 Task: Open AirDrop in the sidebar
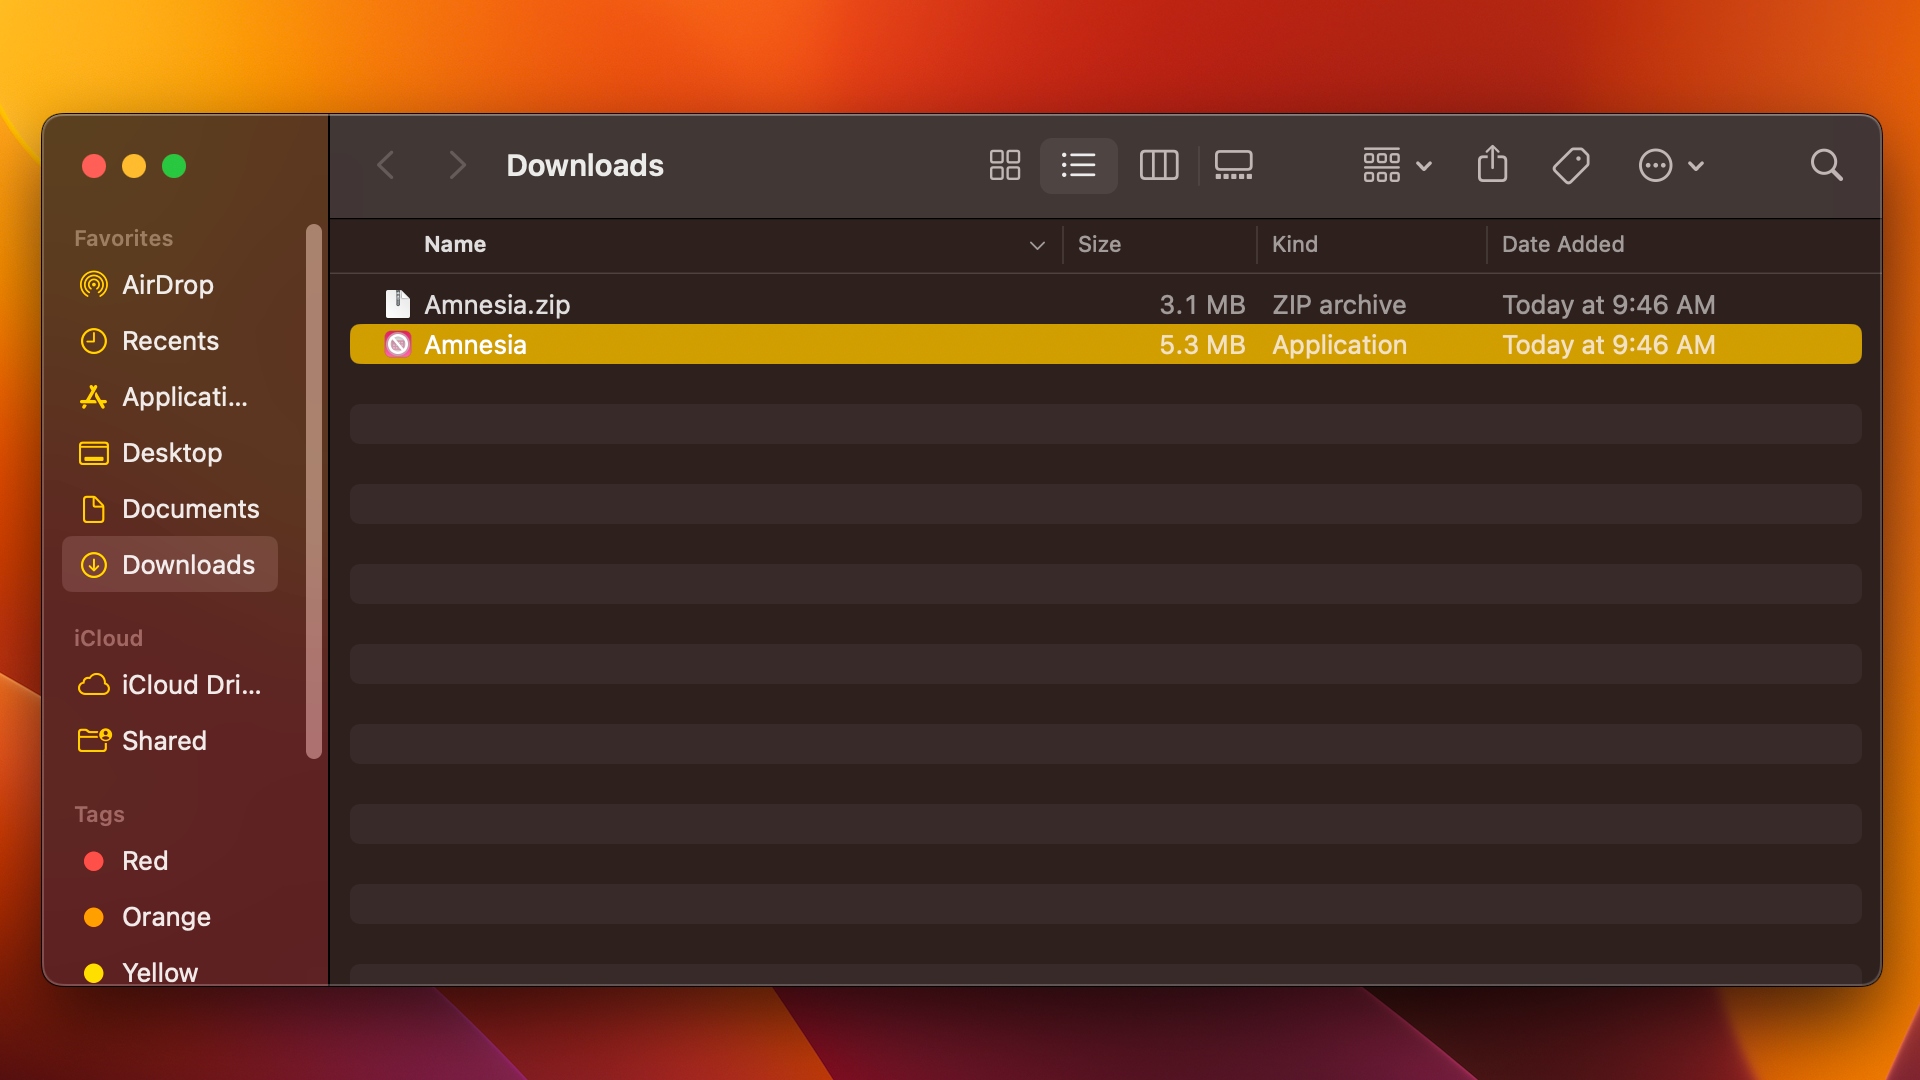click(x=170, y=285)
